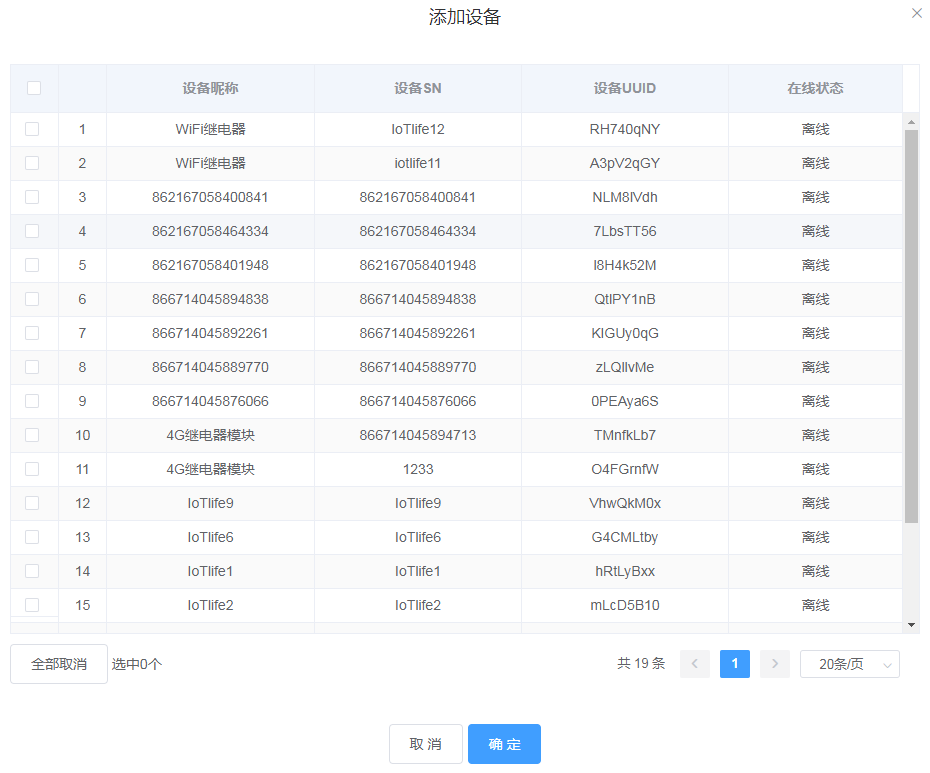Check row 13 IoTlife6 checkbox
The width and height of the screenshot is (930, 773).
point(32,537)
